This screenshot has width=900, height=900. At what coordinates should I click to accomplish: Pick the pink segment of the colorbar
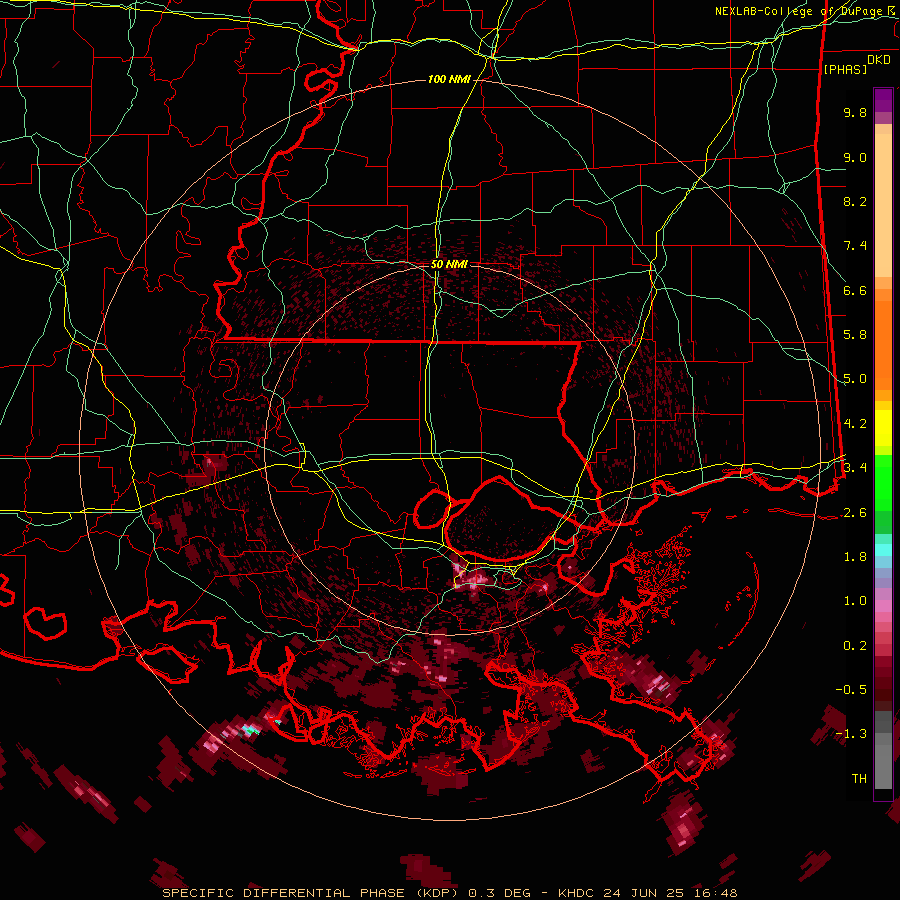pyautogui.click(x=883, y=606)
